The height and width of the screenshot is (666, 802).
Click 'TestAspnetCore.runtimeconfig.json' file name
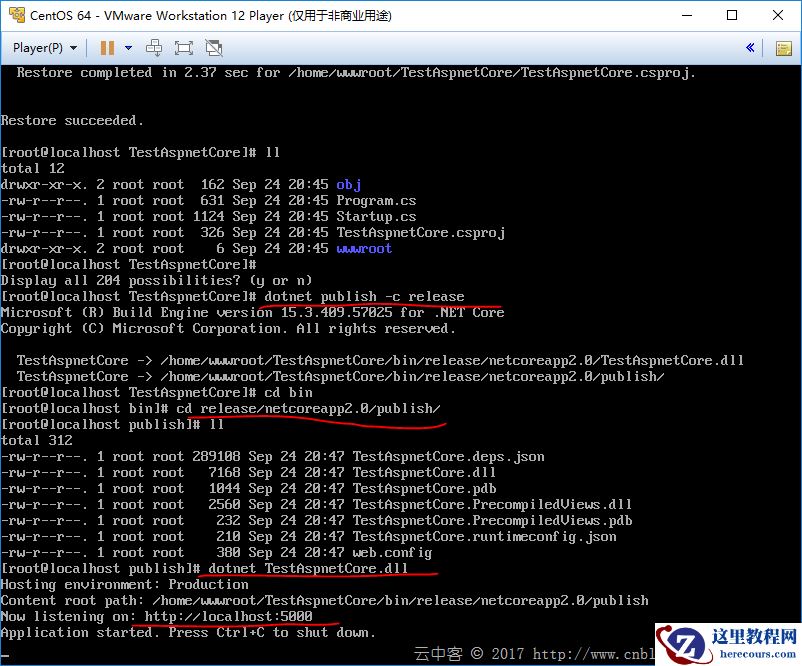484,537
